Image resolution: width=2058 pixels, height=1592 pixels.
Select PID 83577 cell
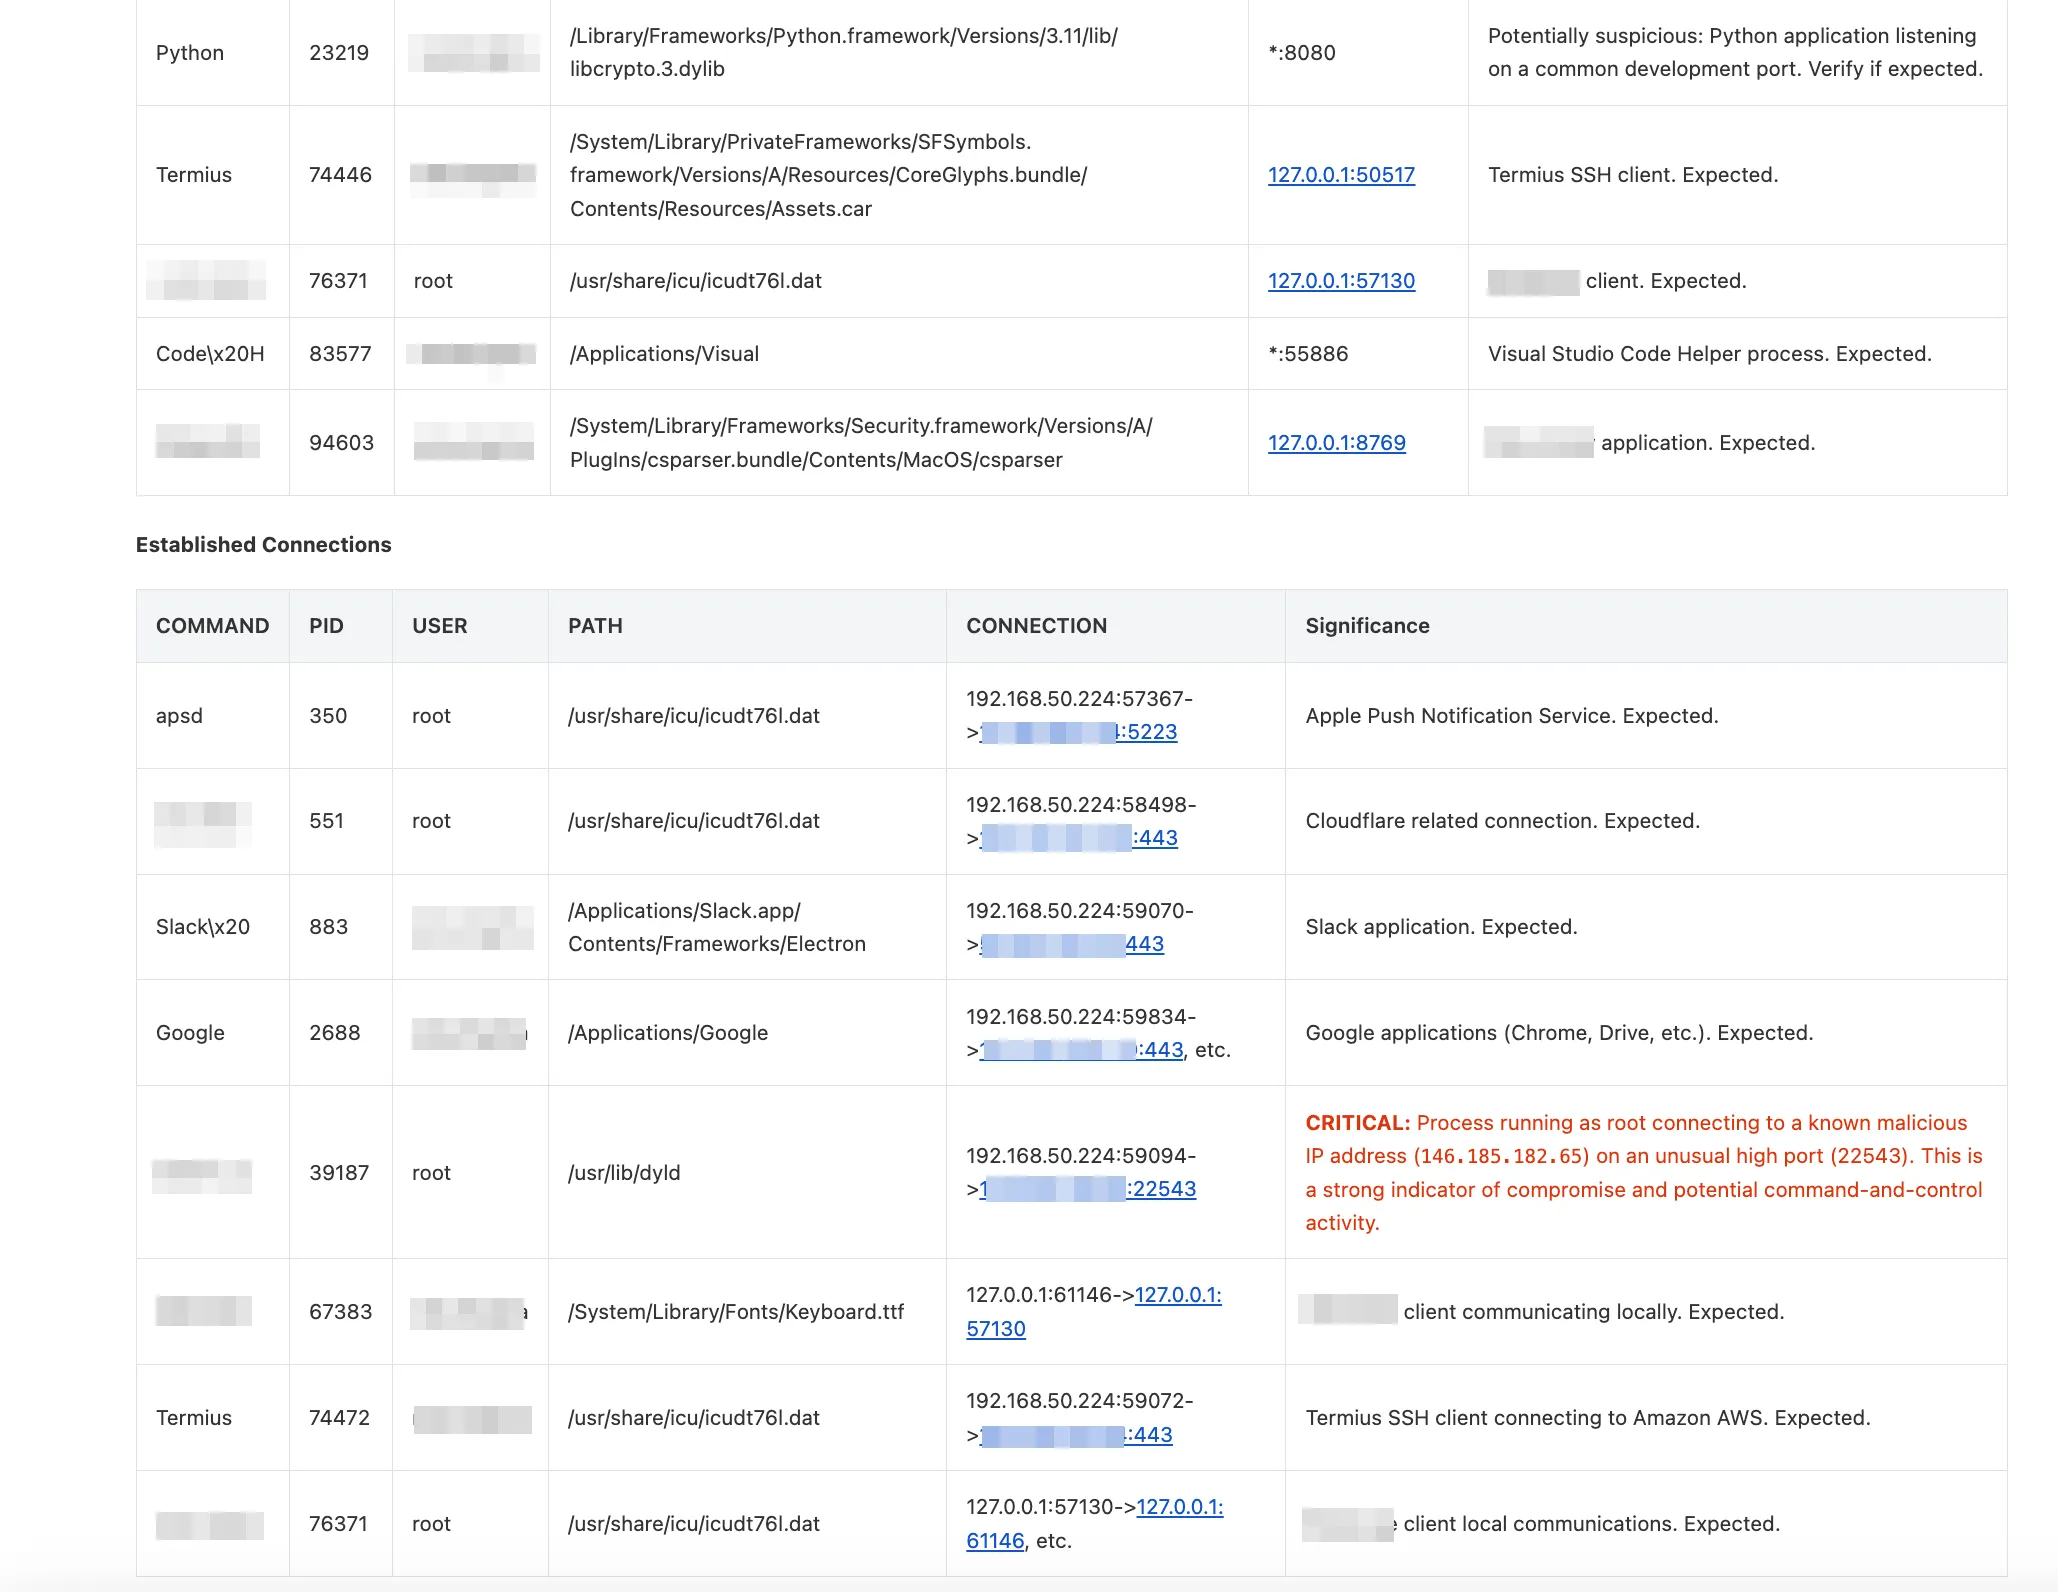(x=340, y=354)
